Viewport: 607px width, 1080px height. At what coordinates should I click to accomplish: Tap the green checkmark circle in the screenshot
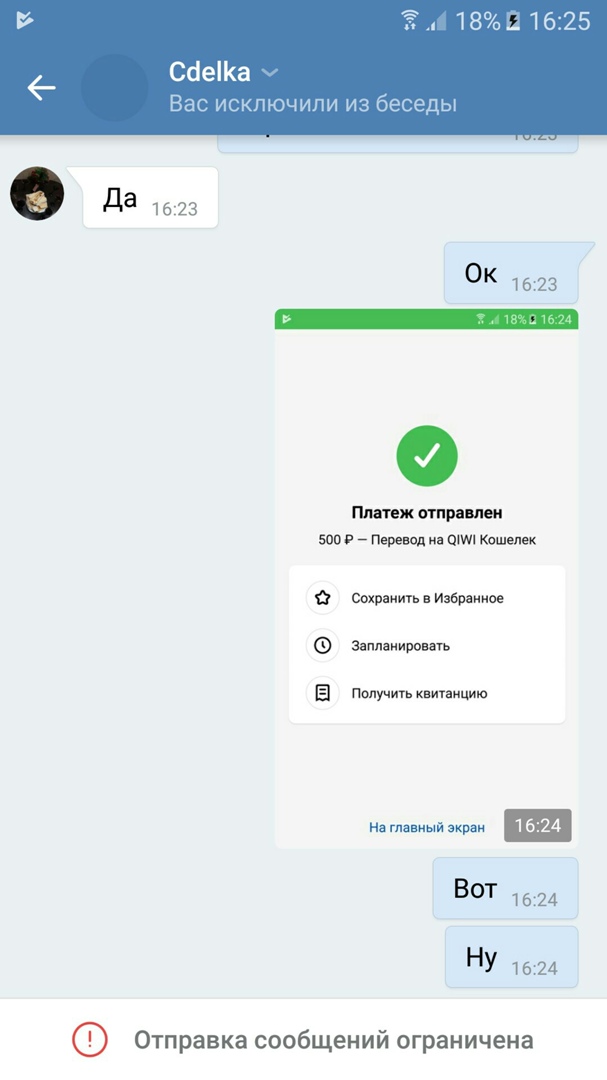tap(427, 456)
